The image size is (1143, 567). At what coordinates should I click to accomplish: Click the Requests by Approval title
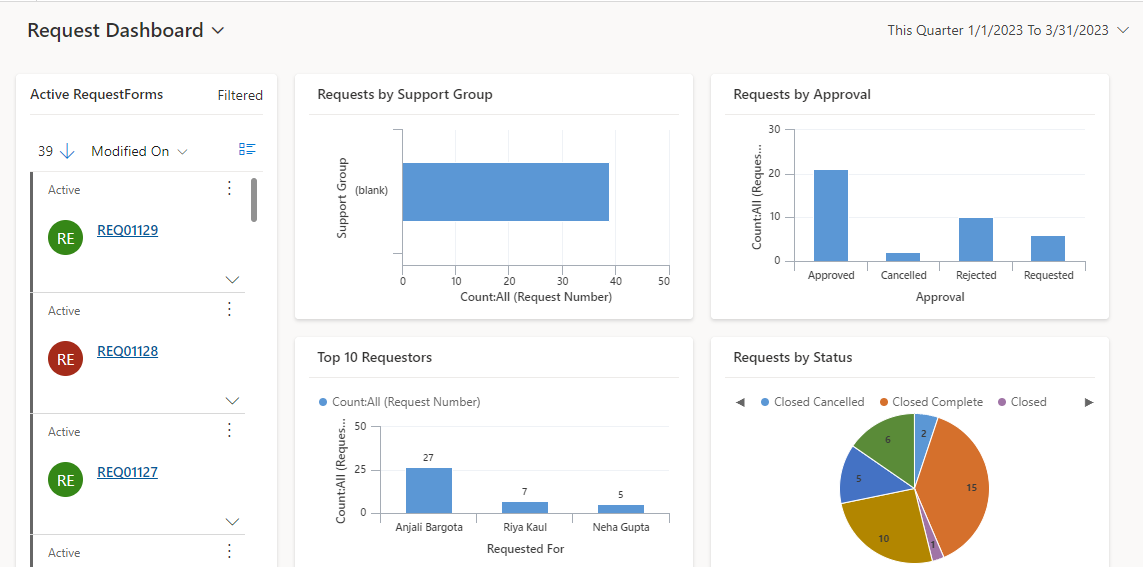(x=802, y=94)
